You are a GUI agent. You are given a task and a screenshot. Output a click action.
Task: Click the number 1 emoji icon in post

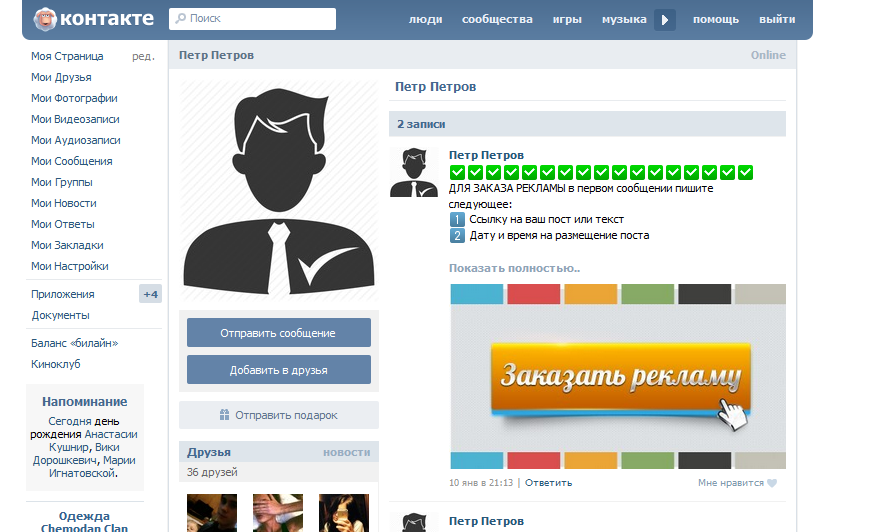[457, 220]
